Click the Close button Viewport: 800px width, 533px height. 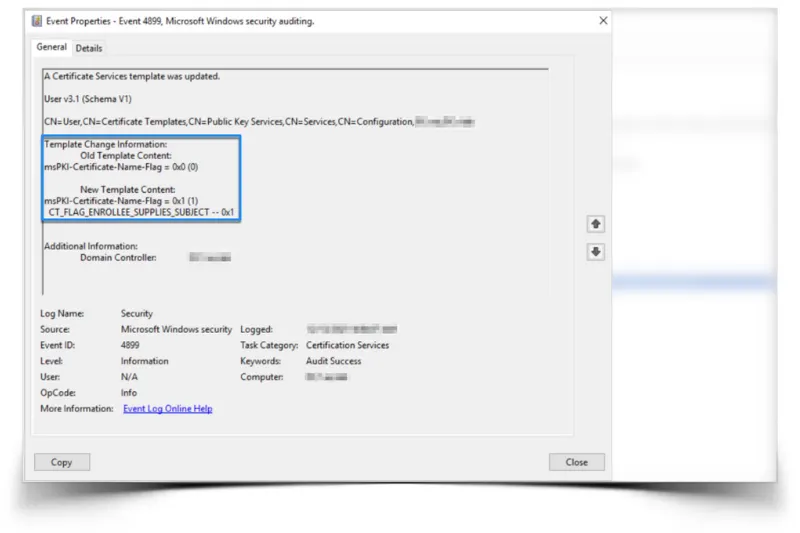[577, 462]
